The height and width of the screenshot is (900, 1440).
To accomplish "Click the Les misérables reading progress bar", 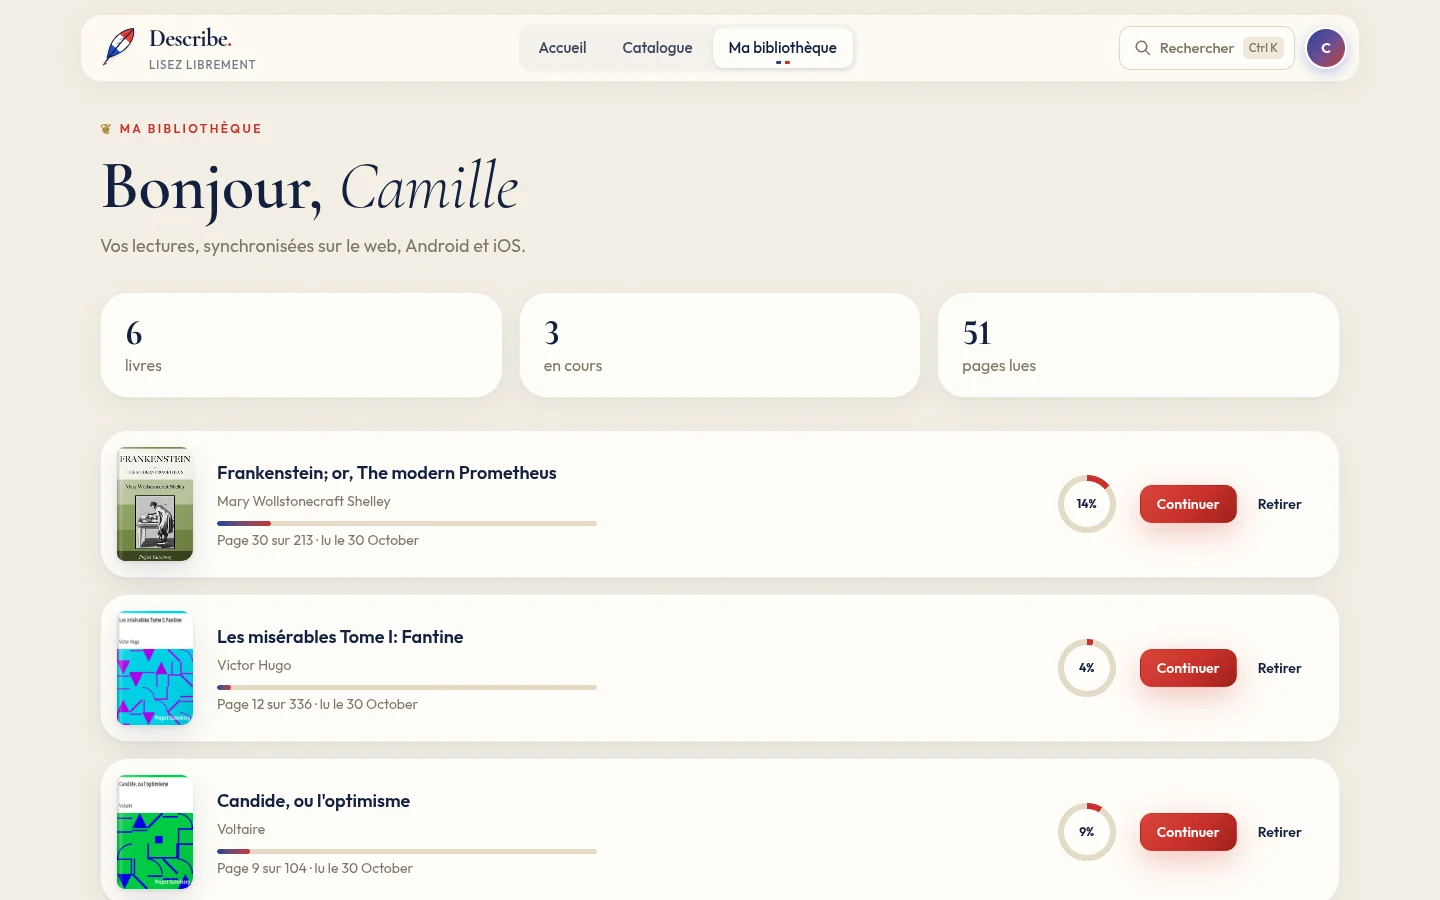I will [407, 687].
